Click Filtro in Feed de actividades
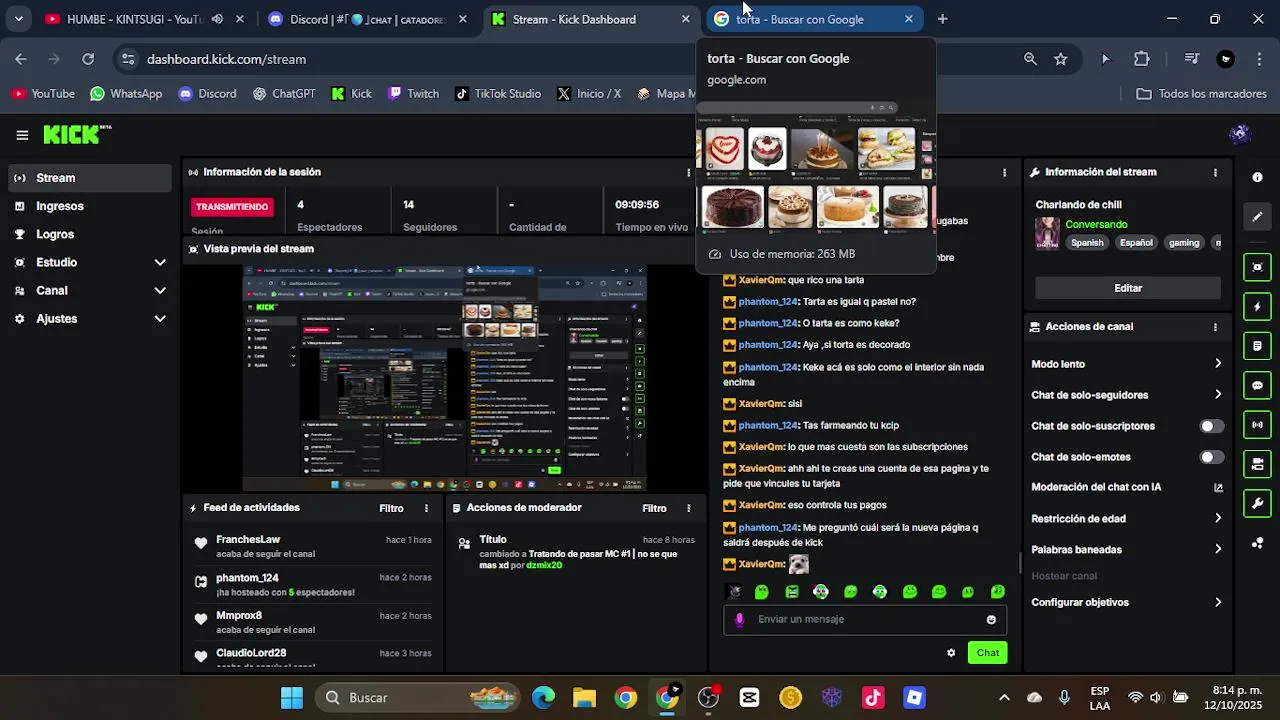 click(x=391, y=508)
